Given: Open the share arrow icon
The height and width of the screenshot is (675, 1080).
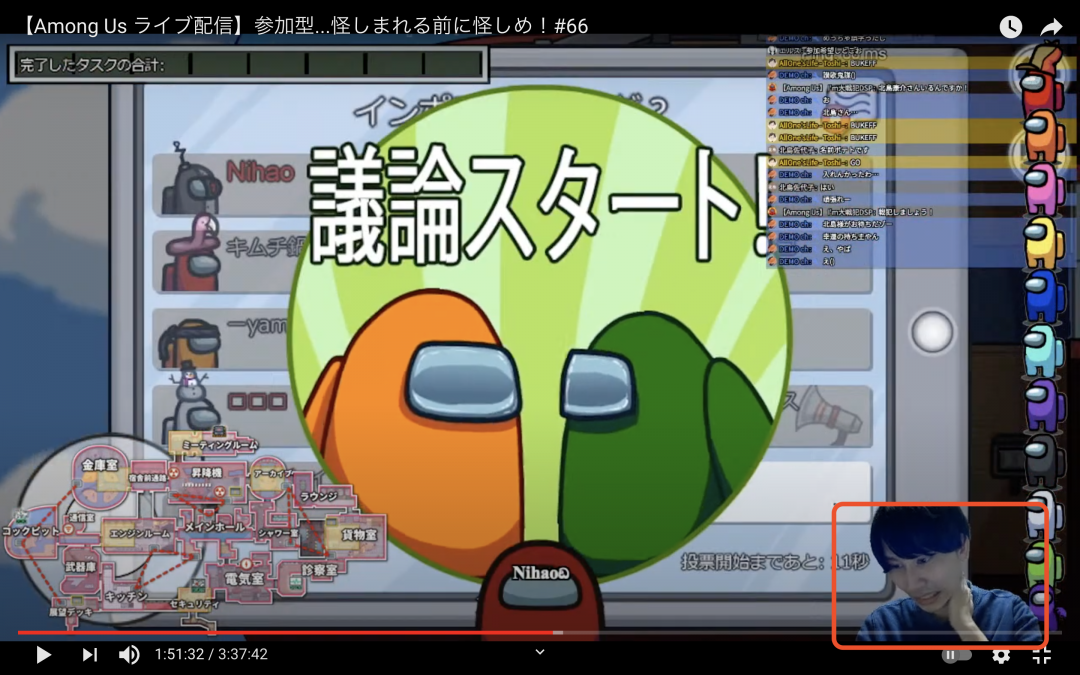Looking at the screenshot, I should click(x=1051, y=27).
